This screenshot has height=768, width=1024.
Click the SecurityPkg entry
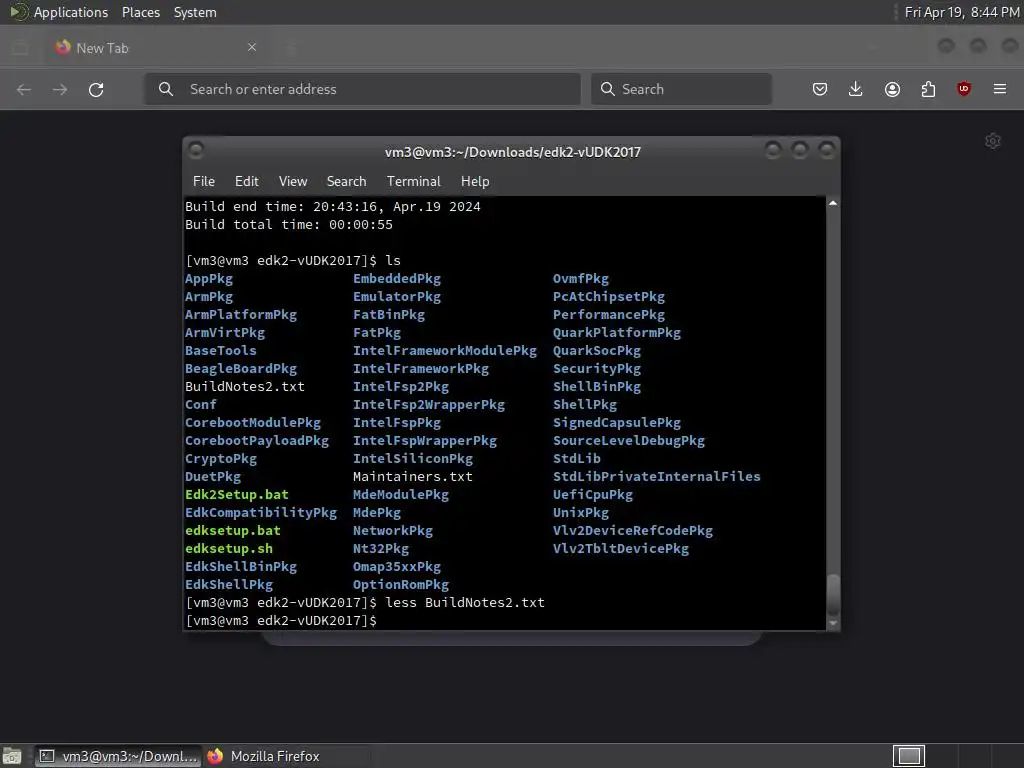click(x=596, y=369)
